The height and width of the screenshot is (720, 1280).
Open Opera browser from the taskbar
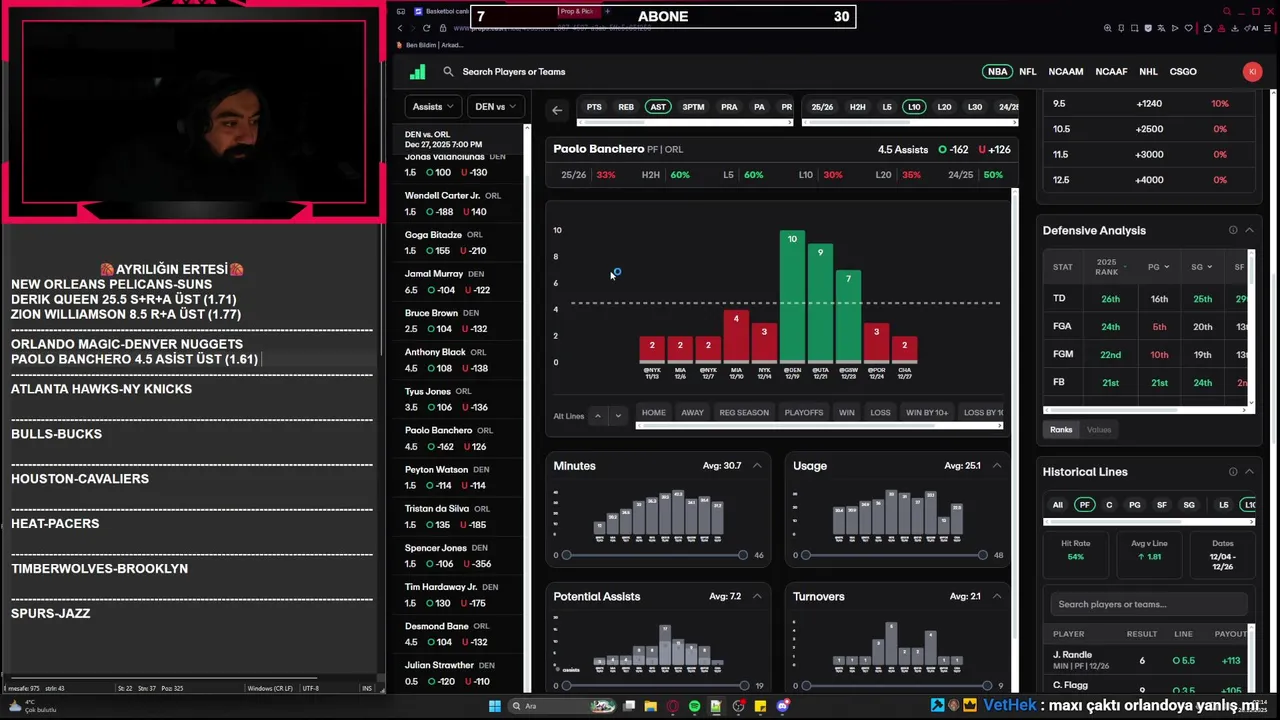672,706
